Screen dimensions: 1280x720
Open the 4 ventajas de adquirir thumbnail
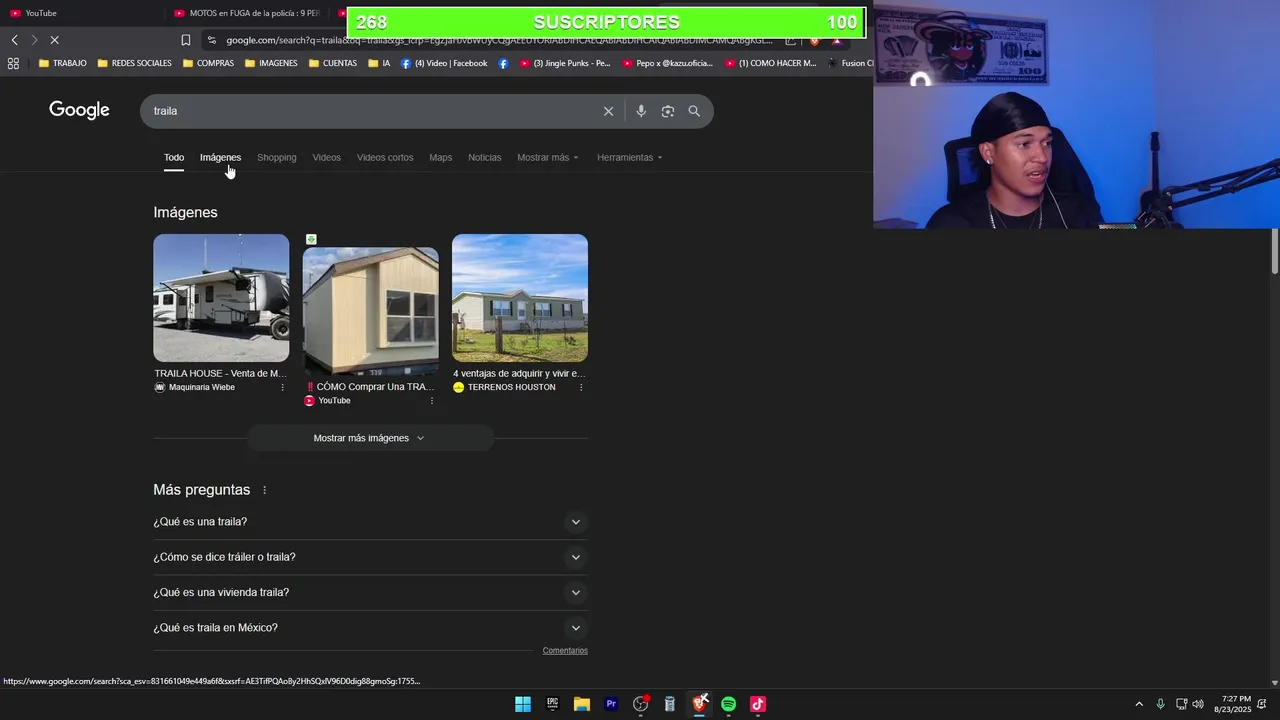pos(520,298)
